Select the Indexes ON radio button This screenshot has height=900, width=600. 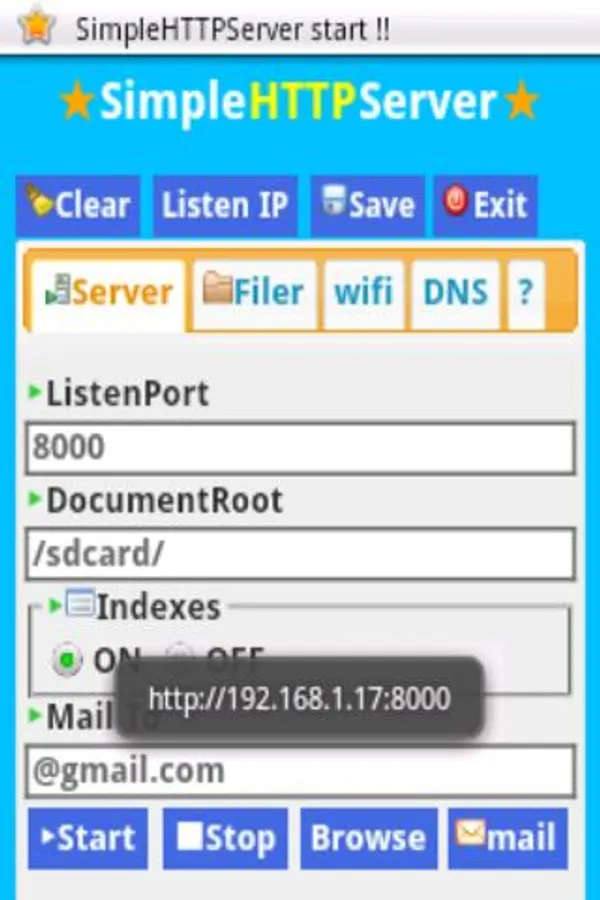tap(67, 660)
